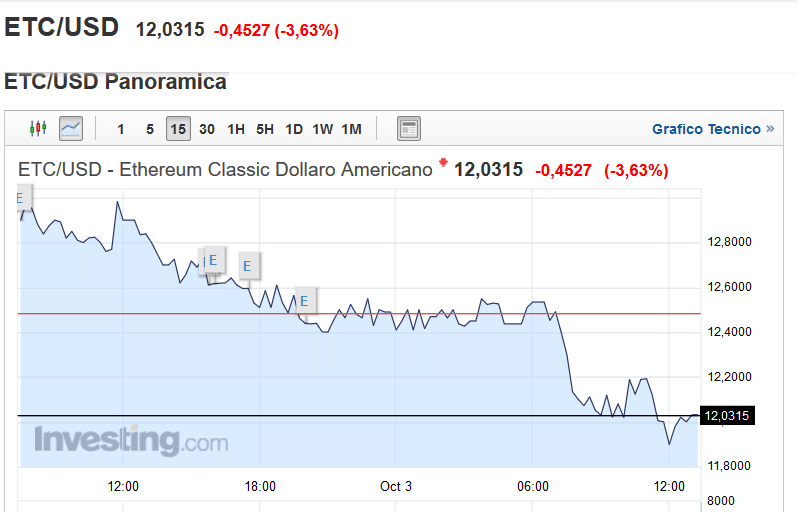Click the red down arrow beside the price
The width and height of the screenshot is (797, 512).
(x=443, y=163)
